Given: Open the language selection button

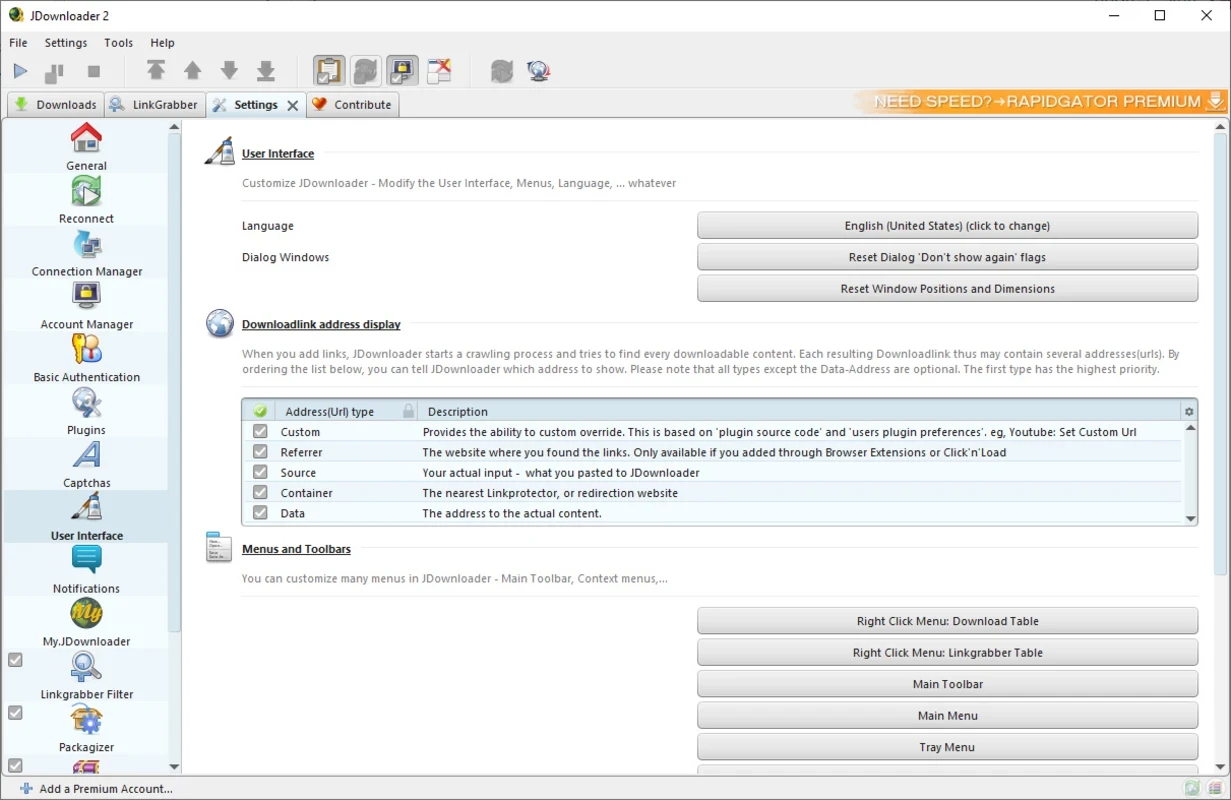Looking at the screenshot, I should [x=947, y=225].
